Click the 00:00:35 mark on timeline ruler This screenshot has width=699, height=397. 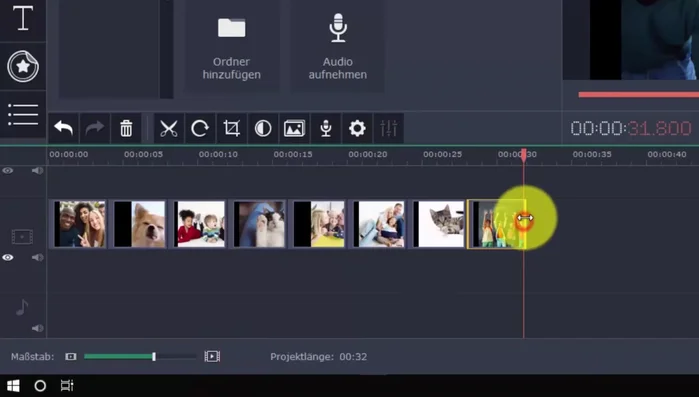point(592,155)
